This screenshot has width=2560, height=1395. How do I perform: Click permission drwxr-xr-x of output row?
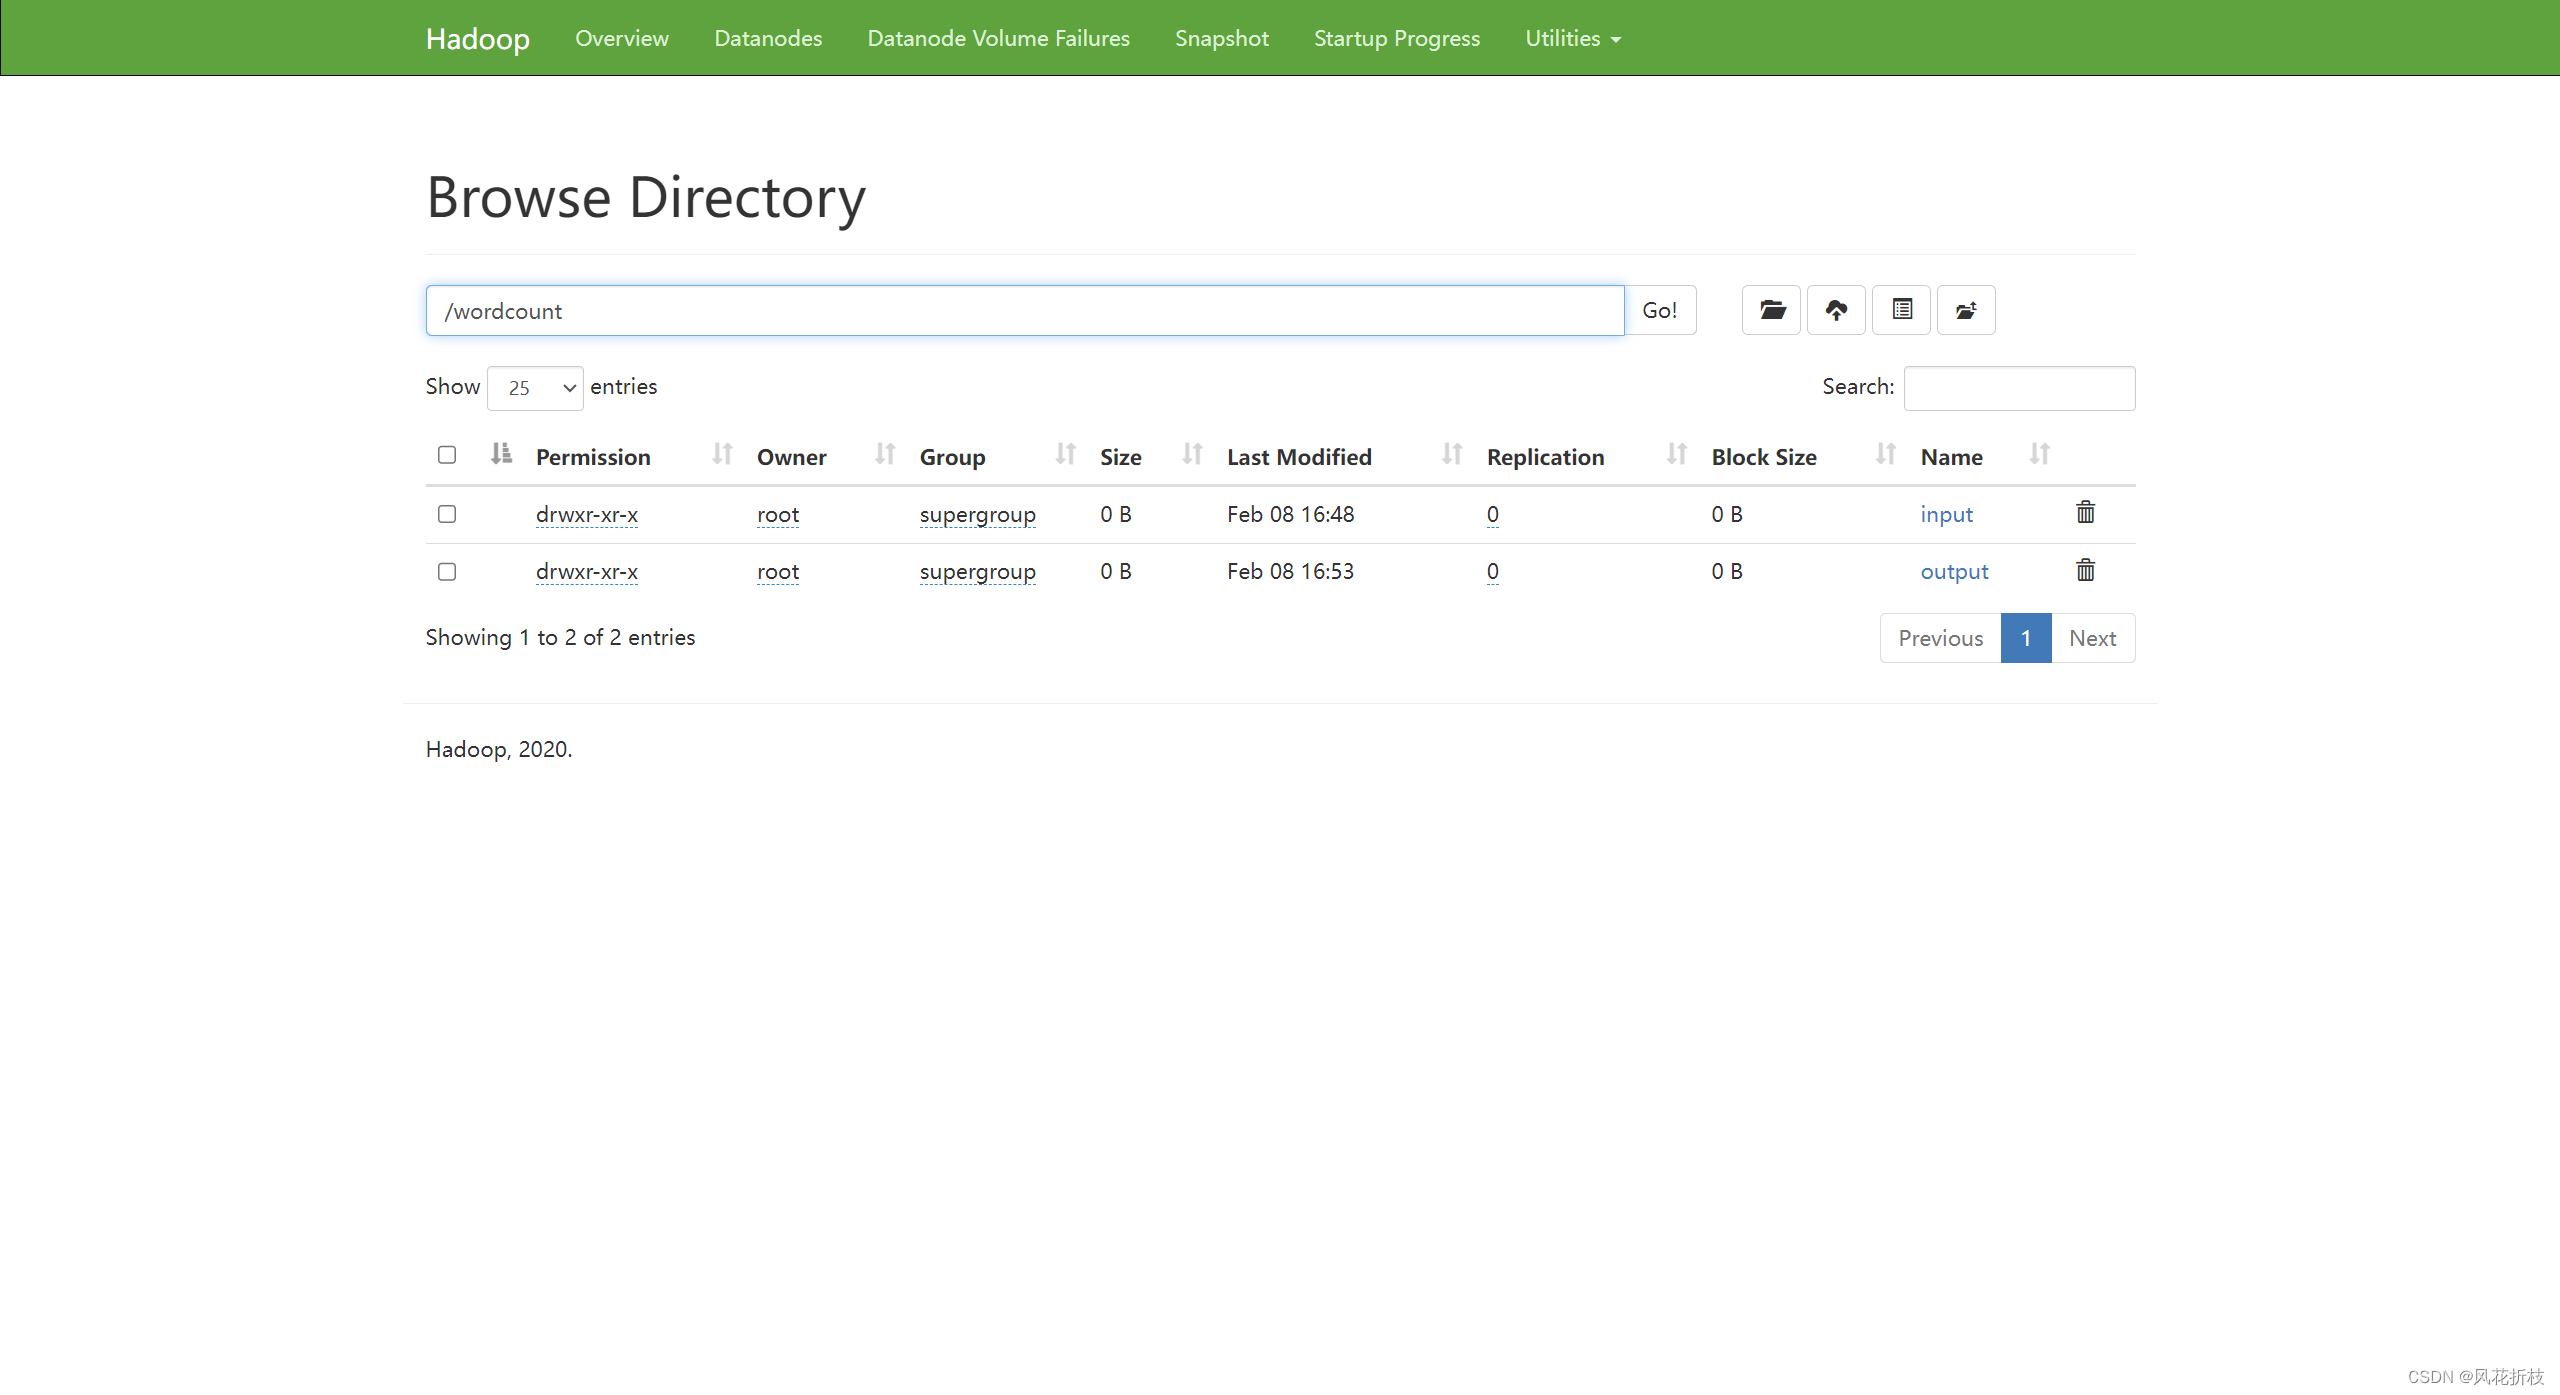pos(587,571)
